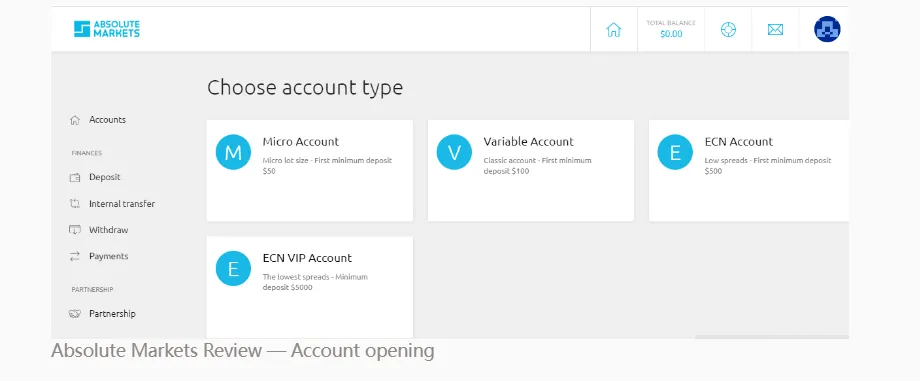920x381 pixels.
Task: Open the support lifebuoy icon
Action: tap(728, 29)
